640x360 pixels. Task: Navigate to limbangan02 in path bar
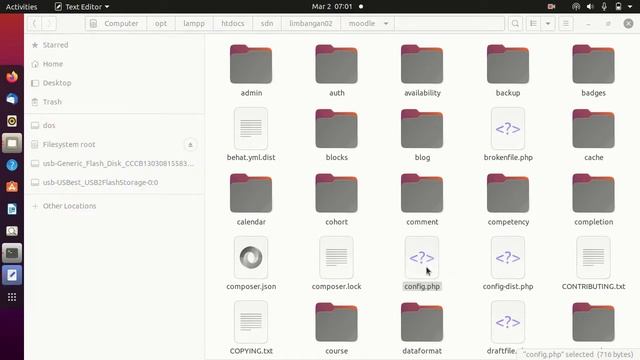click(x=311, y=24)
